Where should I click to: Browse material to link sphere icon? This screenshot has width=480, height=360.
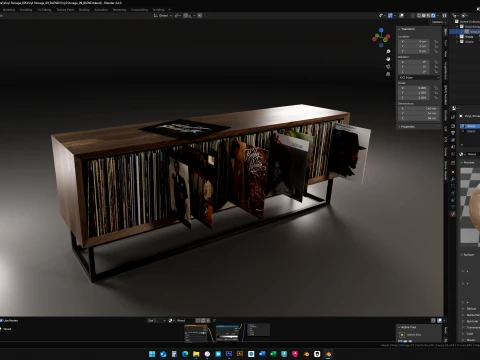point(462,154)
